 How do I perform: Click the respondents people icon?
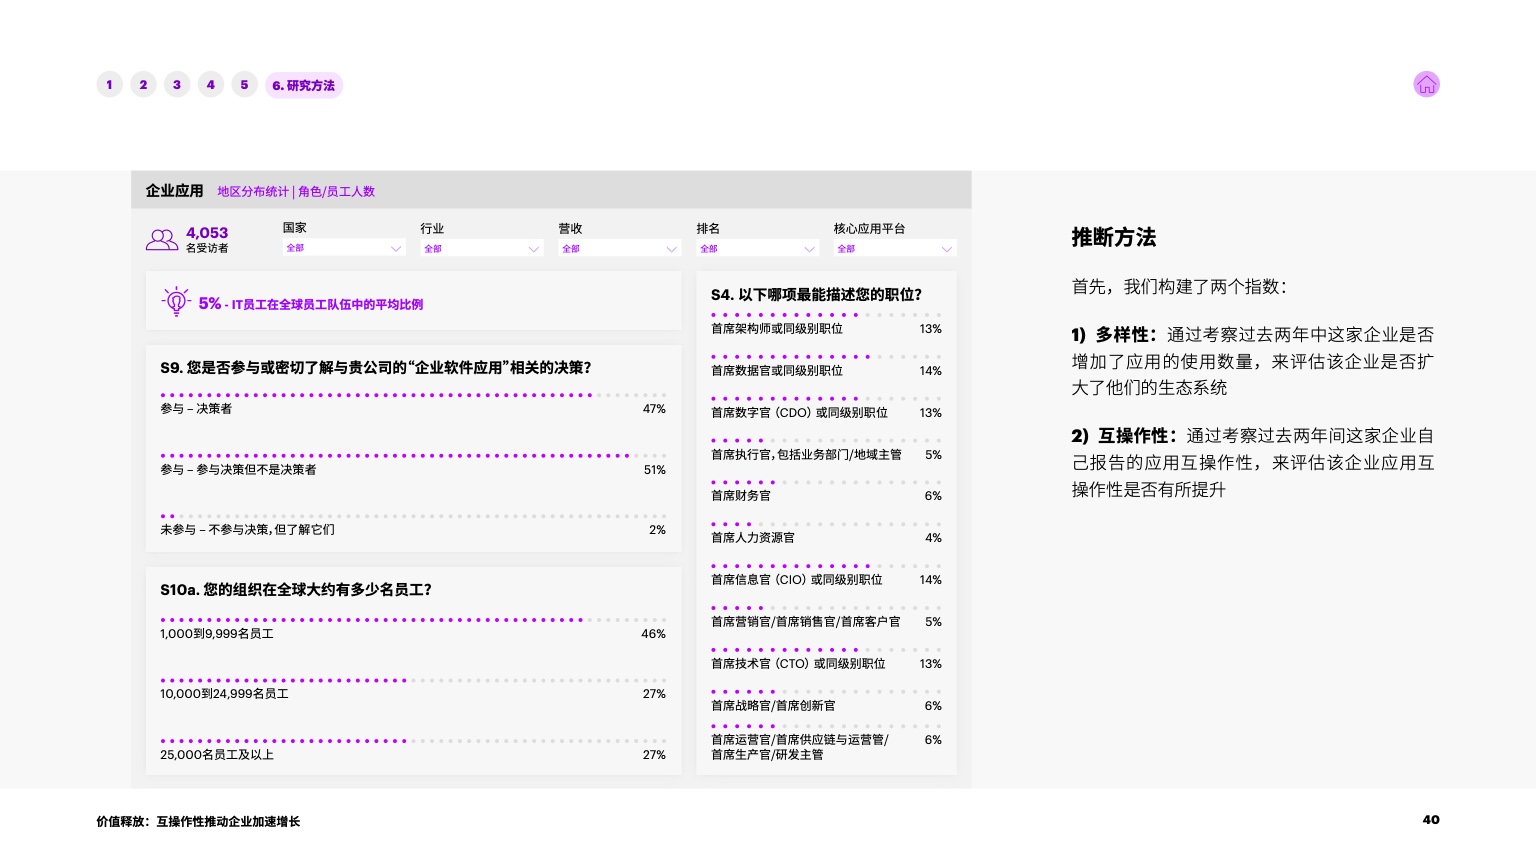pos(162,240)
